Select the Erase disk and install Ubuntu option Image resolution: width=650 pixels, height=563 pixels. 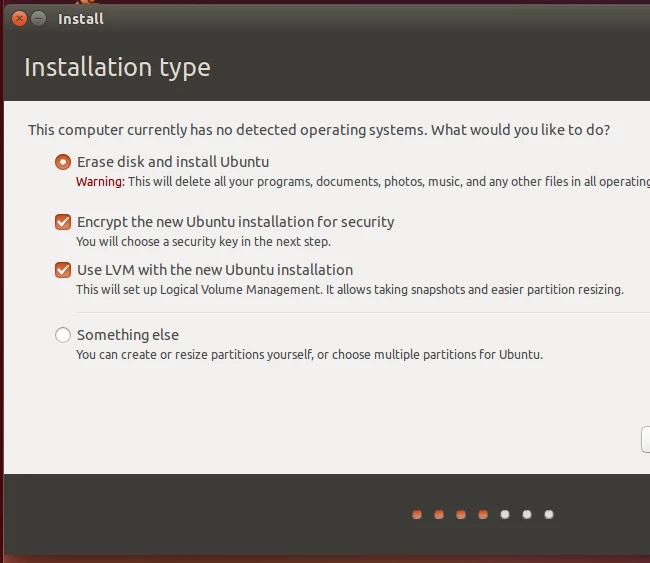coord(64,162)
